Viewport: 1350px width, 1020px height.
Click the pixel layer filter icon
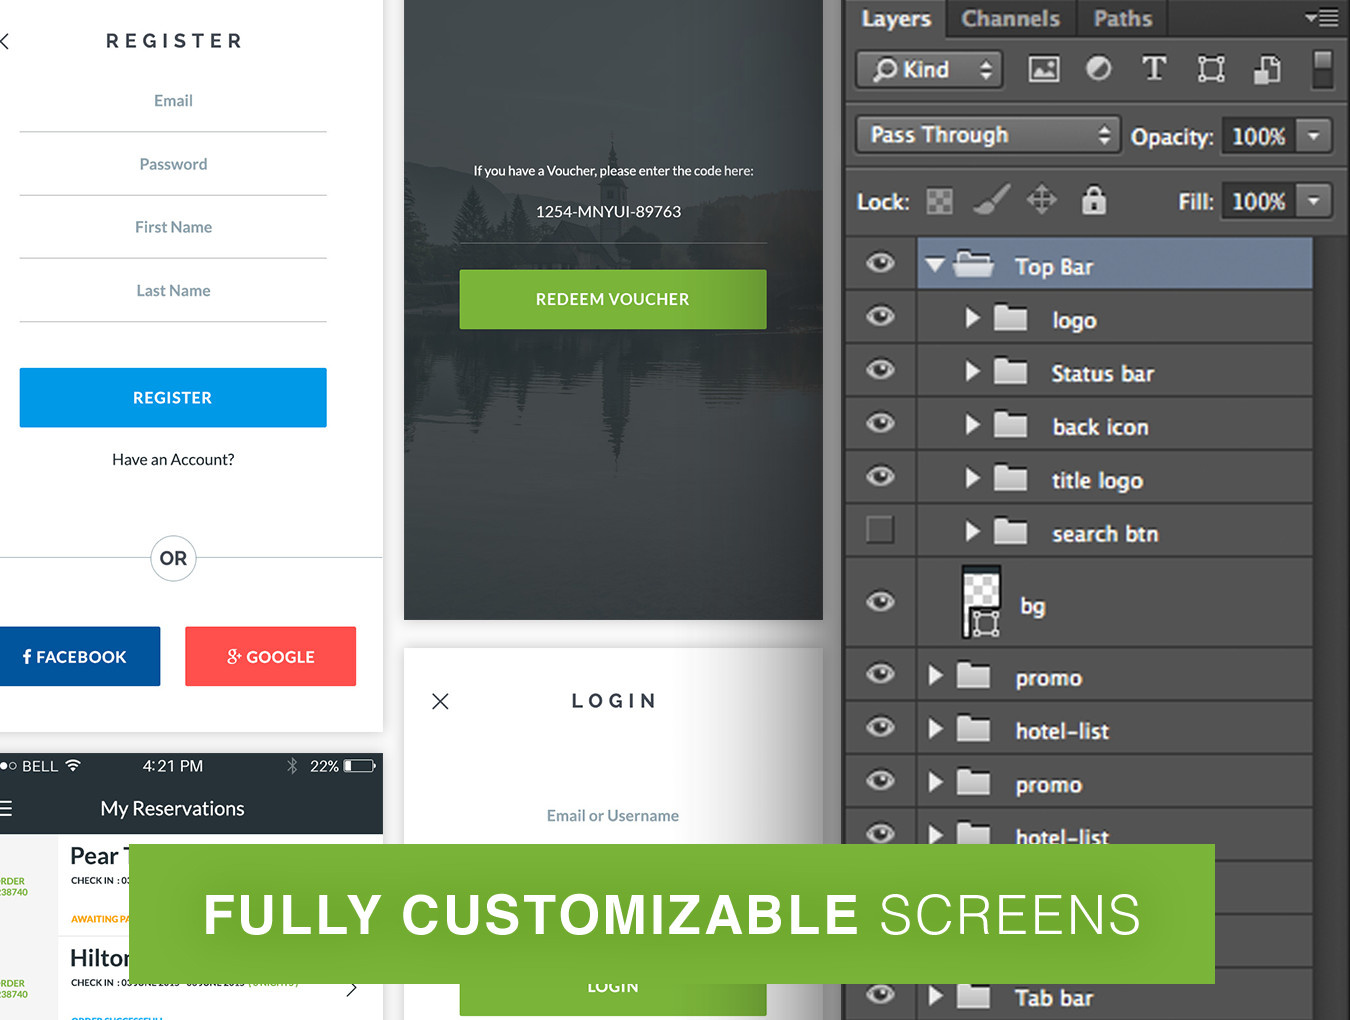(1043, 69)
